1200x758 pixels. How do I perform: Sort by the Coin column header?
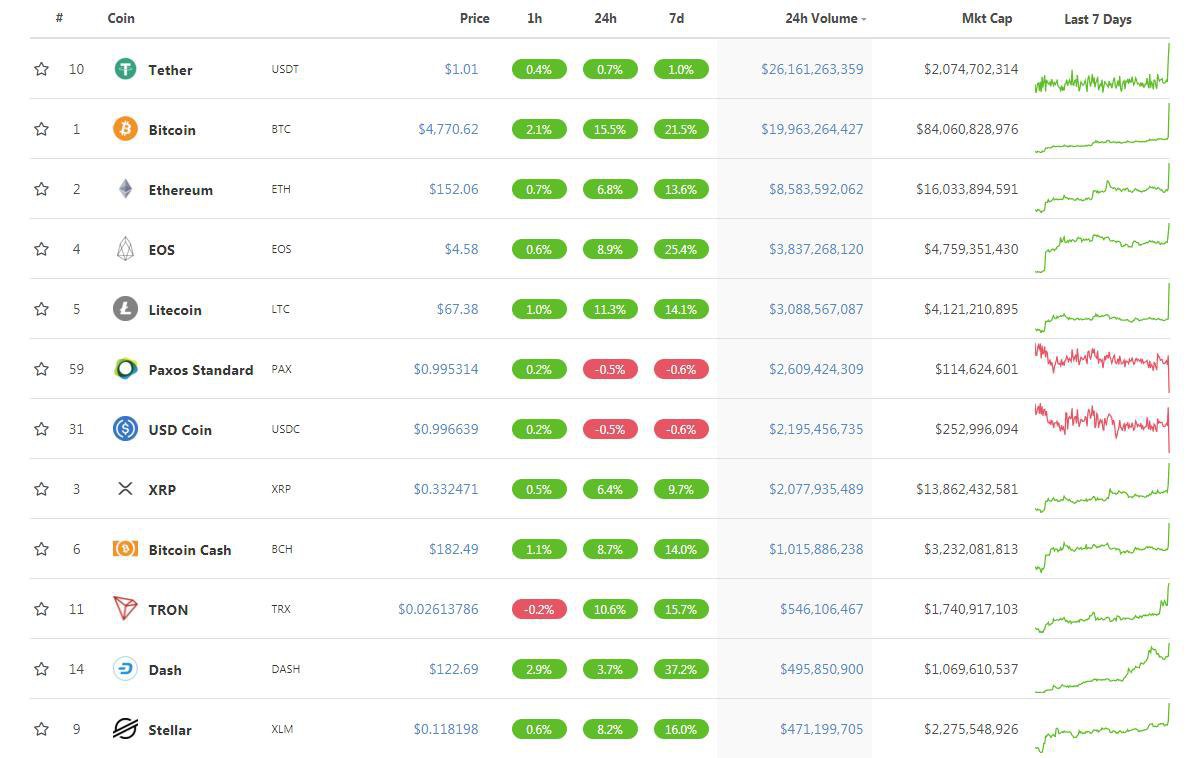(x=121, y=18)
